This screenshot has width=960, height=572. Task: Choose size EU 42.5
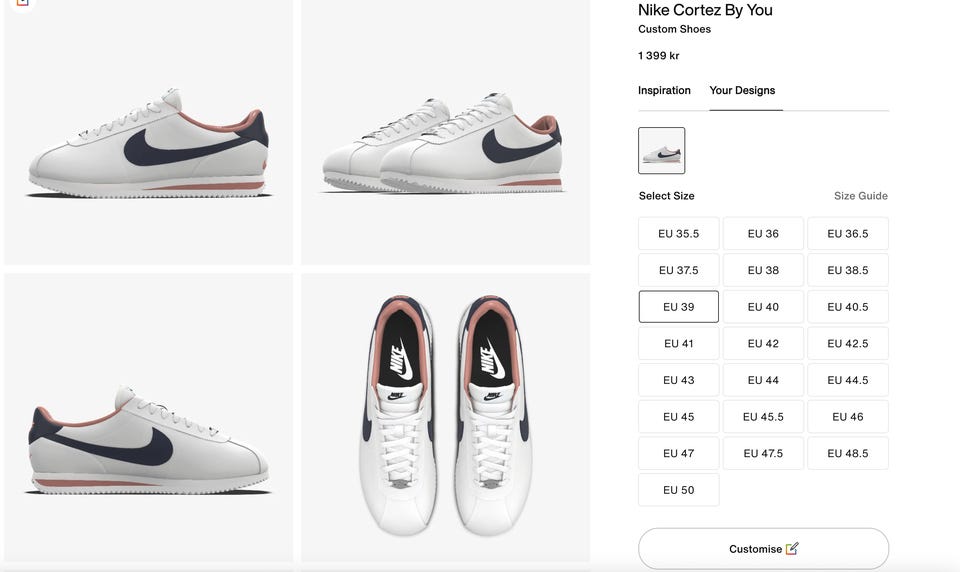point(847,344)
